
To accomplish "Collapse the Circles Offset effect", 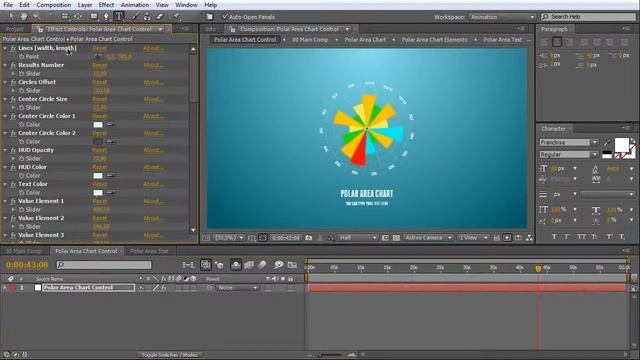I will (5, 82).
